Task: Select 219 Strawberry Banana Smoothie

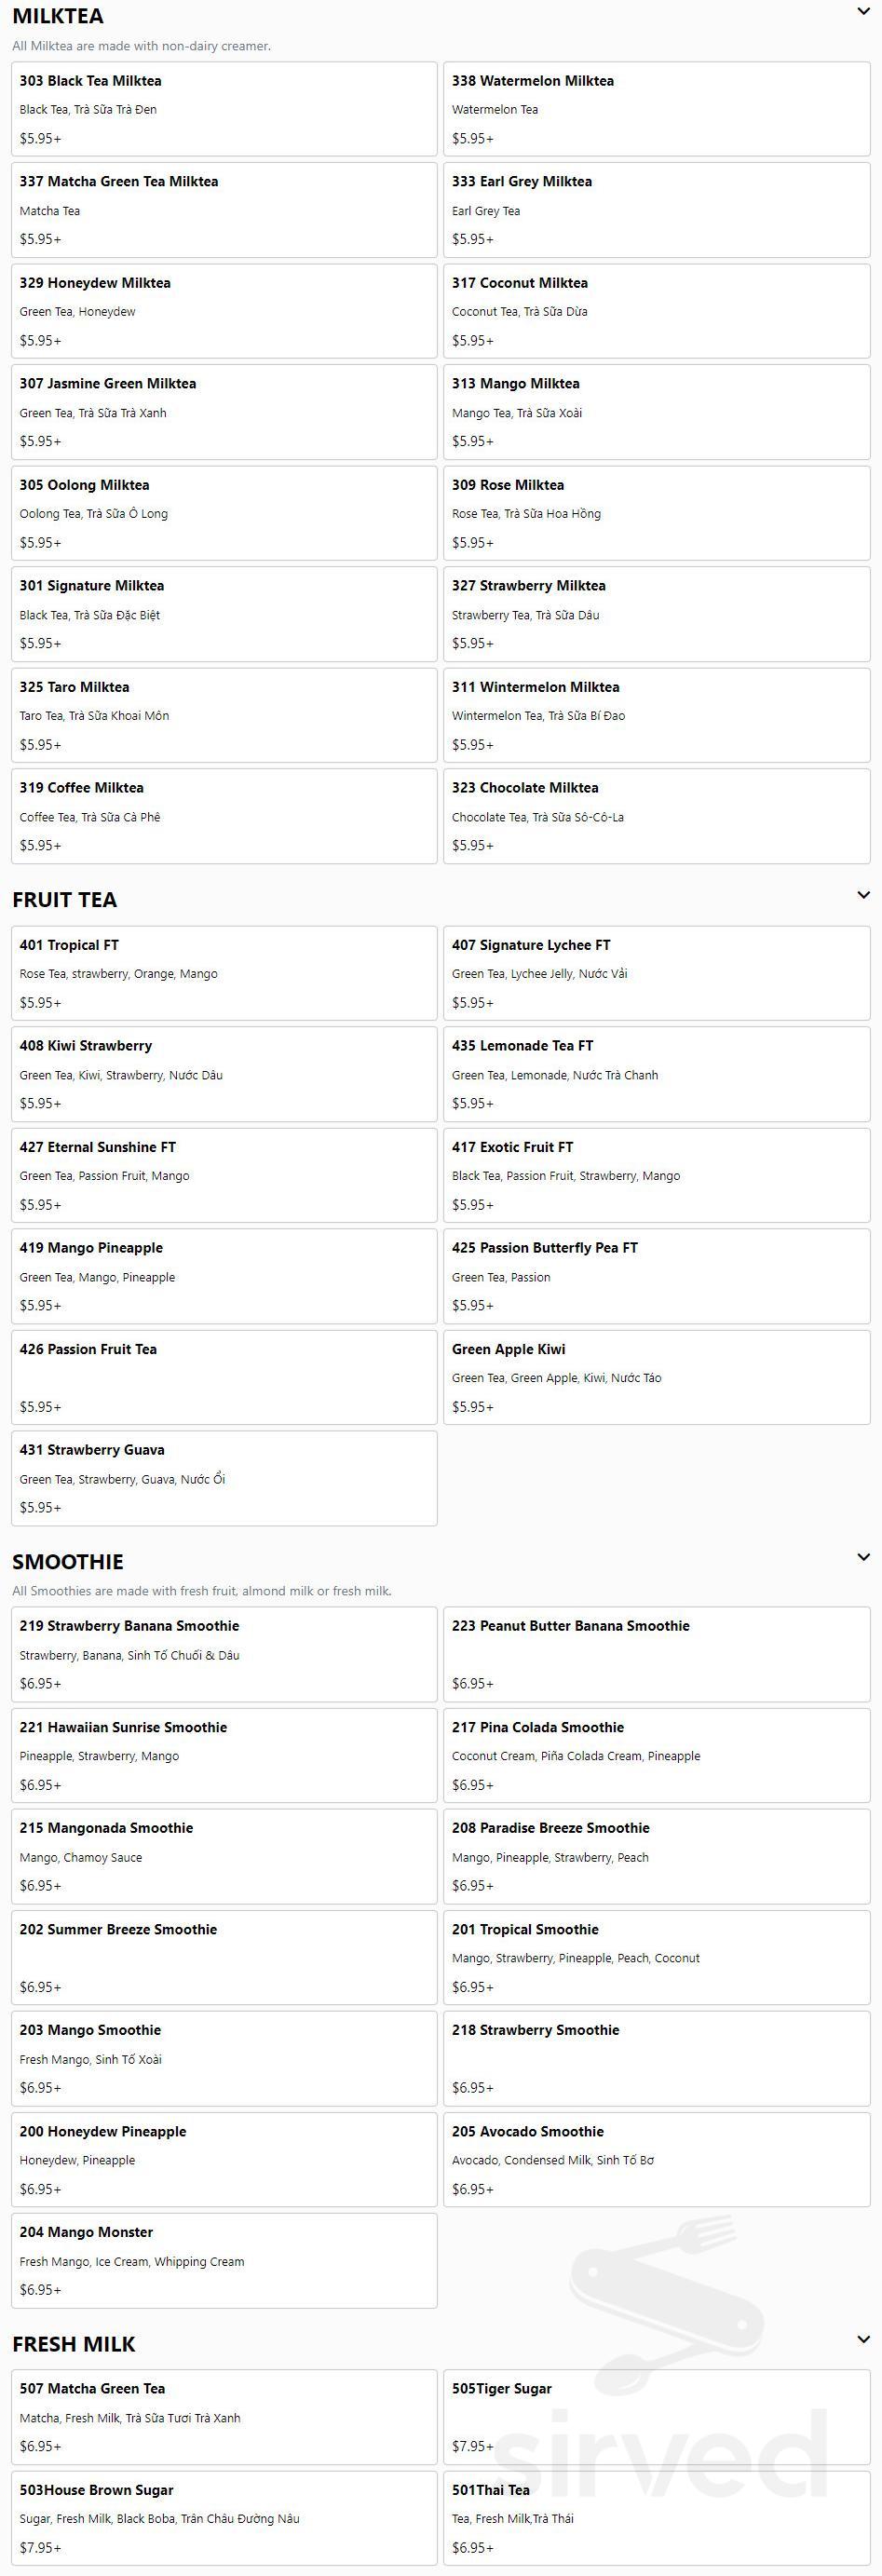Action: [224, 1654]
